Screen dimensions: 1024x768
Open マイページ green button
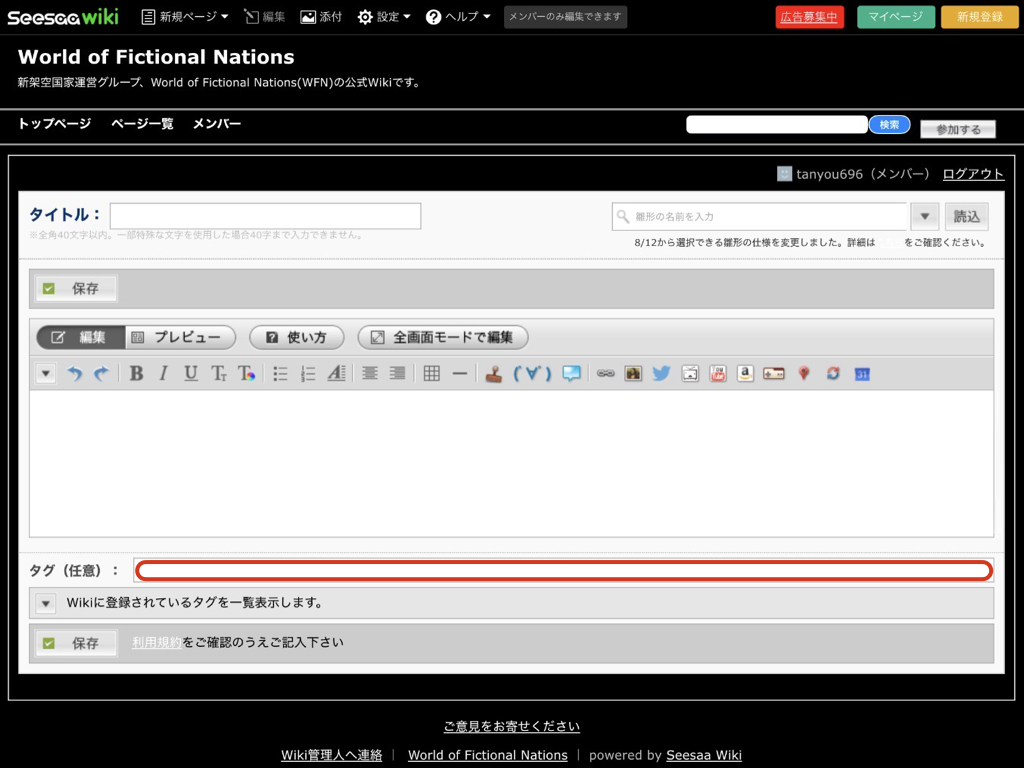tap(895, 17)
